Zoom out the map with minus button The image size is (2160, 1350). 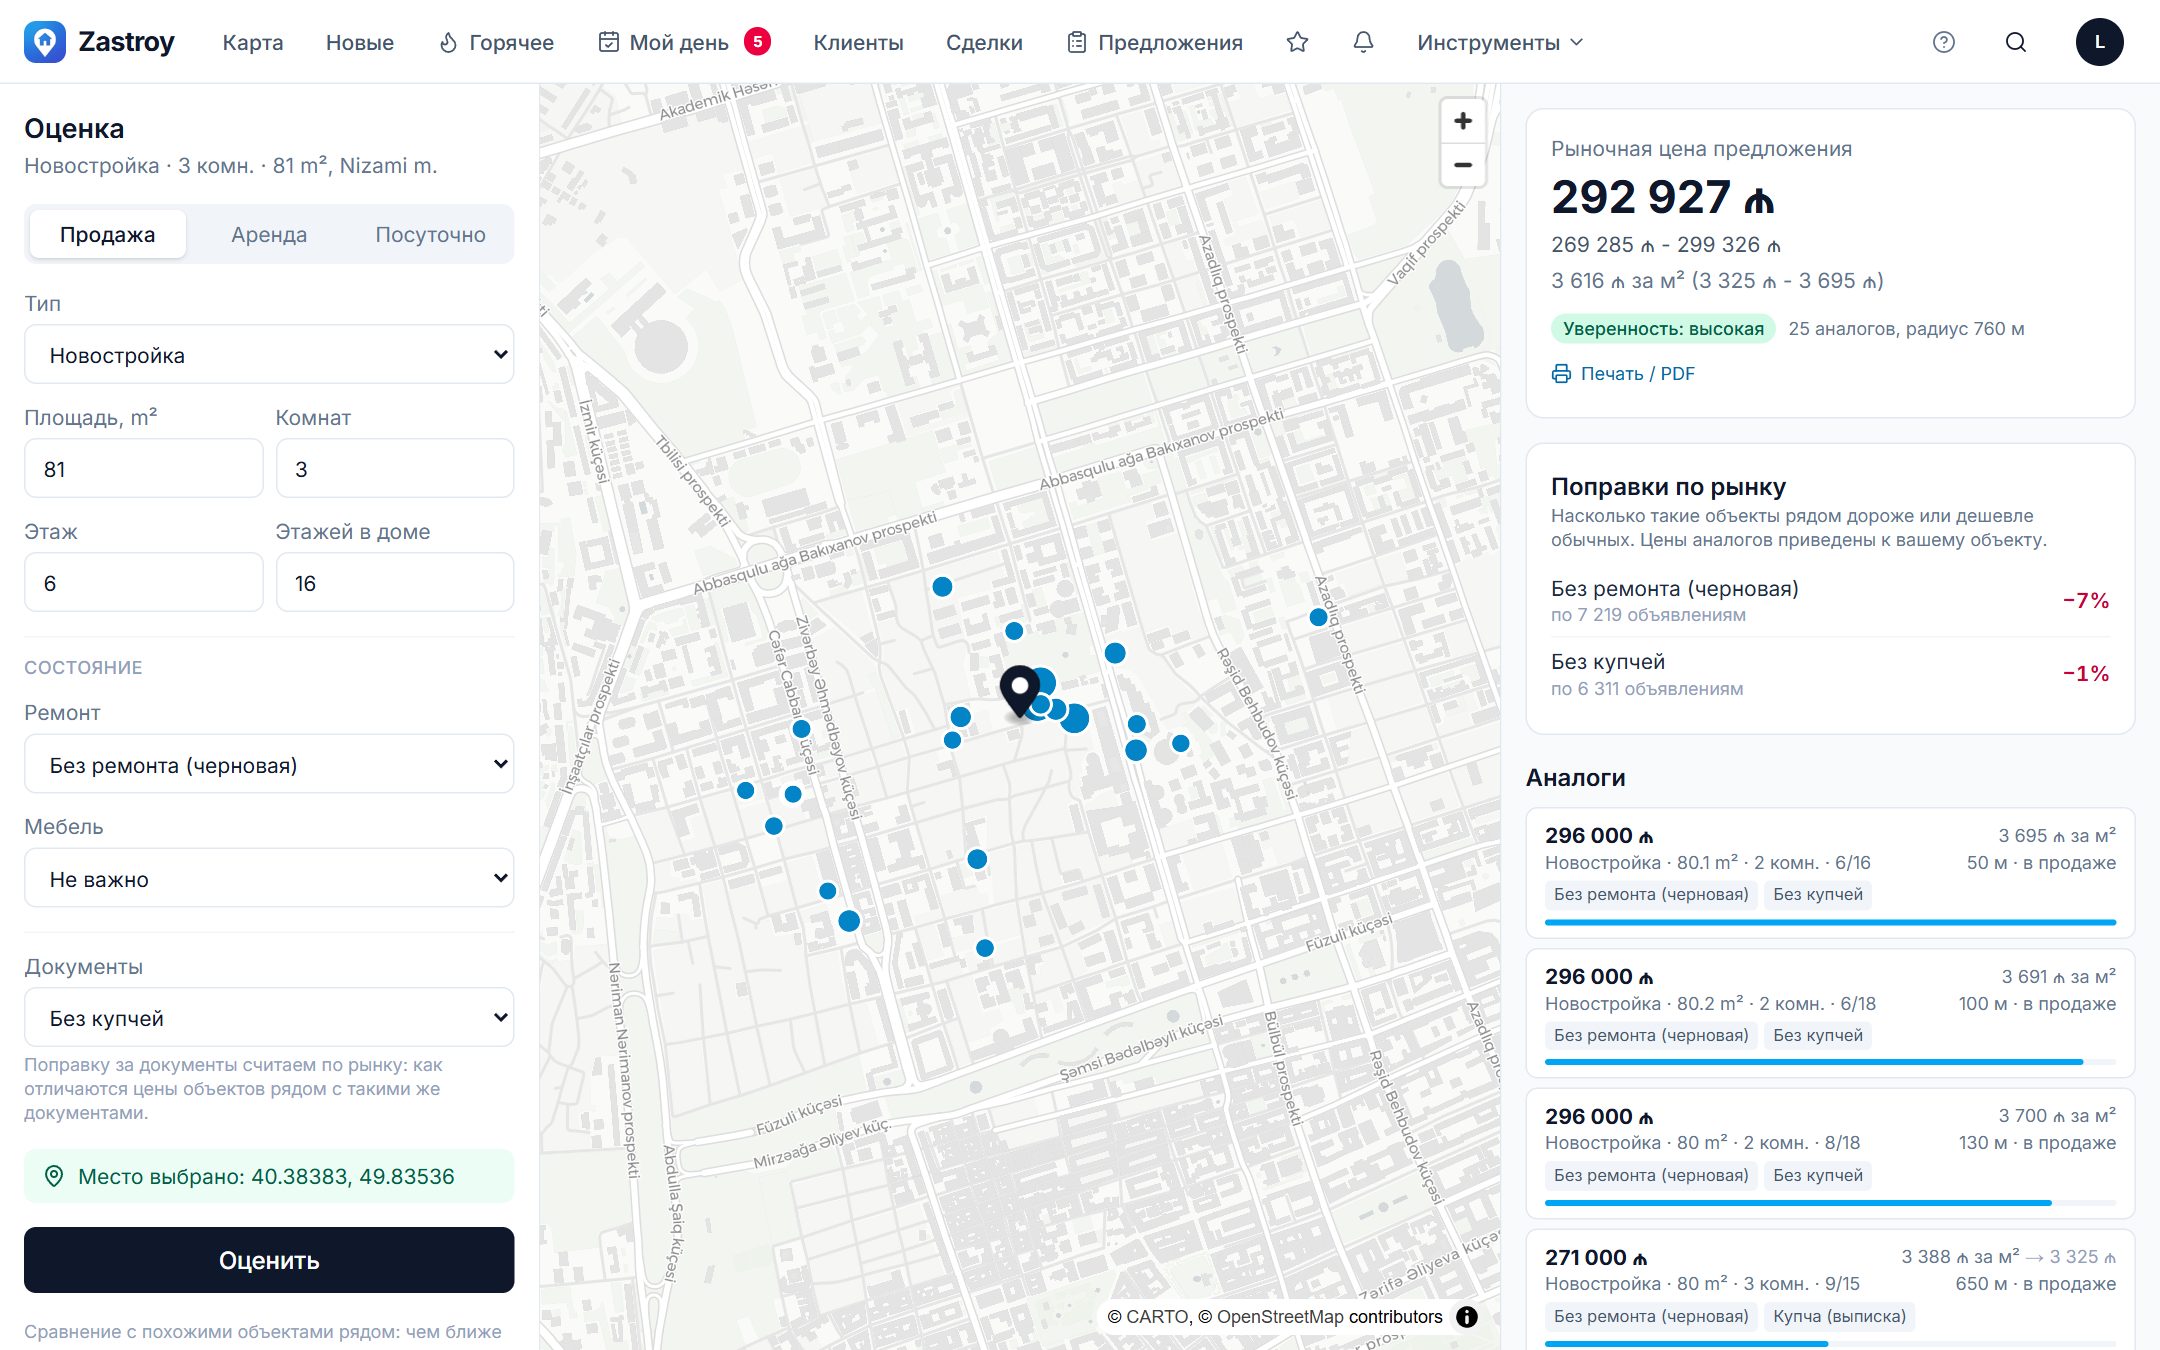1463,165
